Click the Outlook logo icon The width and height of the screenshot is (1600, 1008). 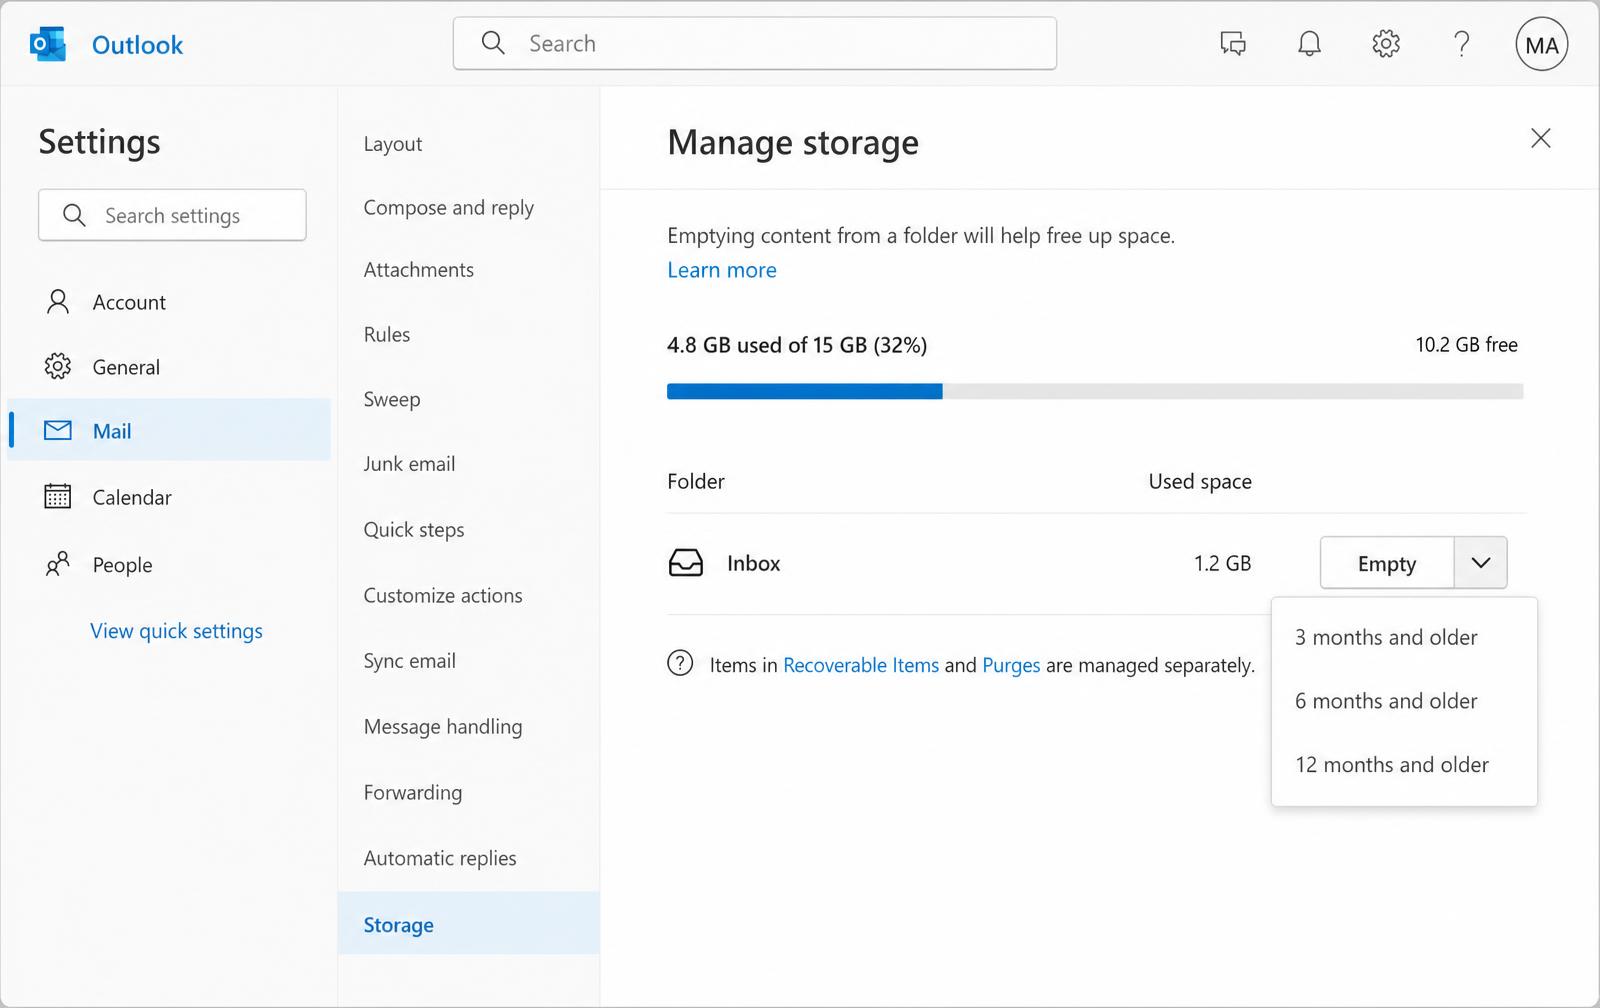click(x=47, y=44)
